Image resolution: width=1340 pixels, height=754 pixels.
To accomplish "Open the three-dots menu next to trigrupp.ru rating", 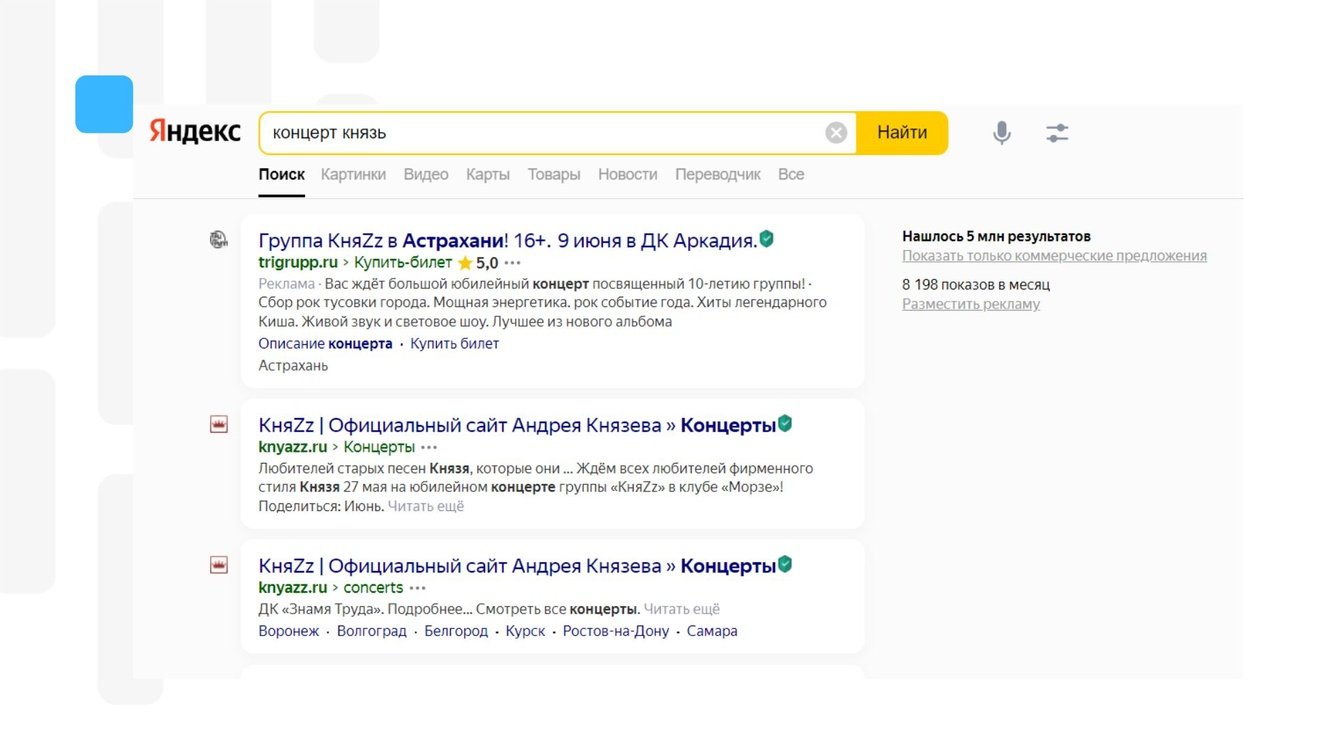I will coord(513,263).
